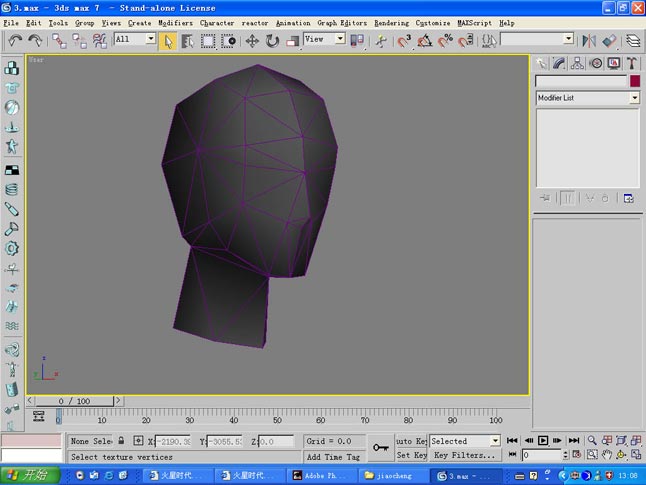Click the object color swatch
The height and width of the screenshot is (485, 646).
coord(635,81)
